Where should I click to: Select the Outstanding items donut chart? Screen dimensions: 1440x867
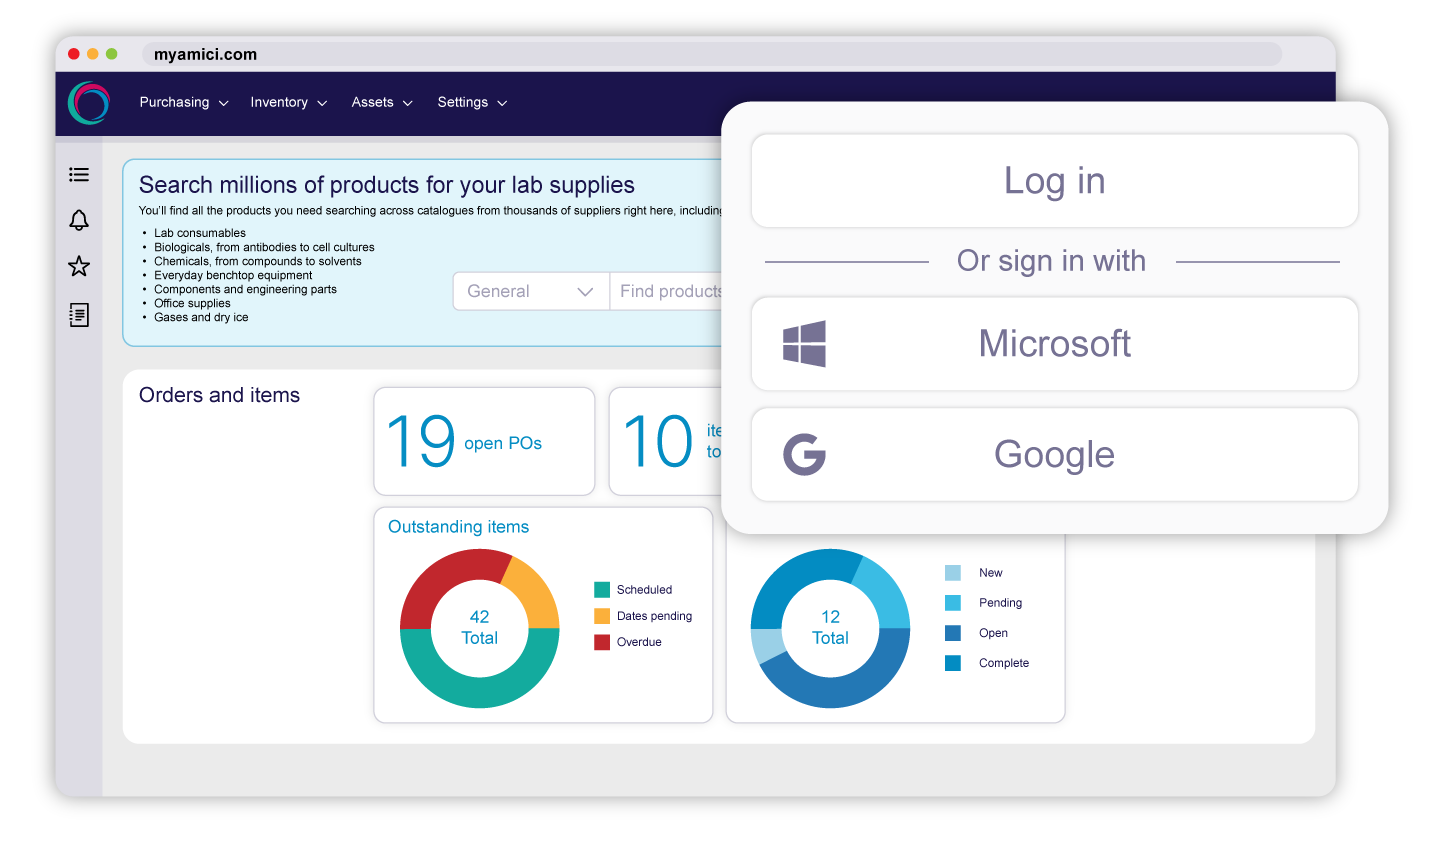479,628
